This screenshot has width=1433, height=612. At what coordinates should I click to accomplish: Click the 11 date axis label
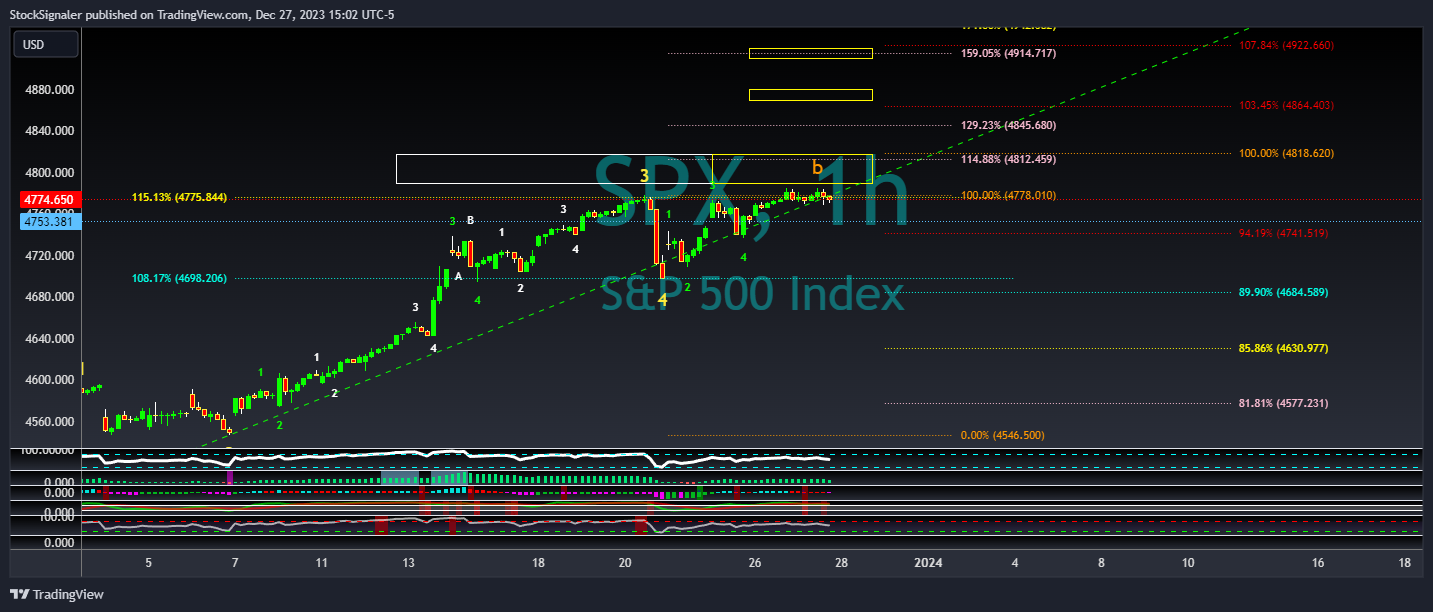[x=321, y=563]
